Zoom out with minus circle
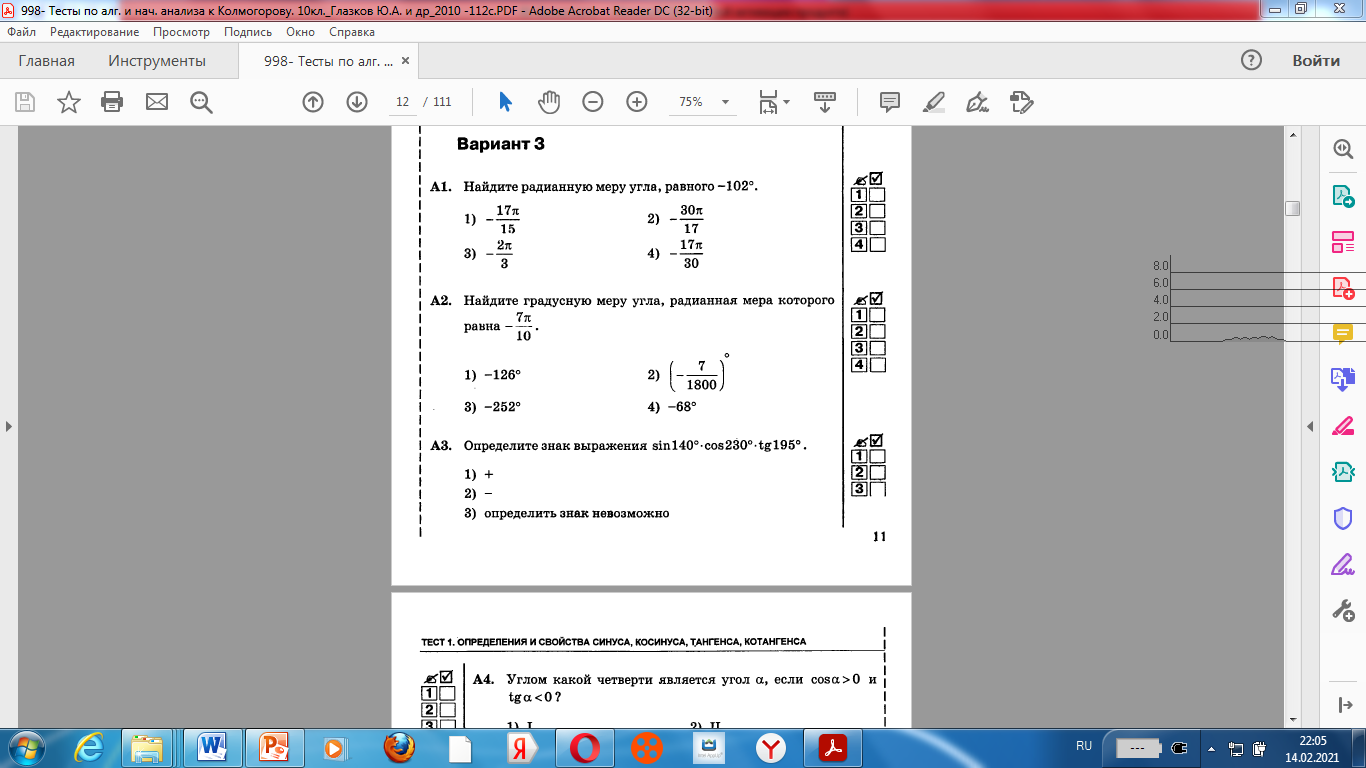Image resolution: width=1366 pixels, height=768 pixels. tap(593, 102)
